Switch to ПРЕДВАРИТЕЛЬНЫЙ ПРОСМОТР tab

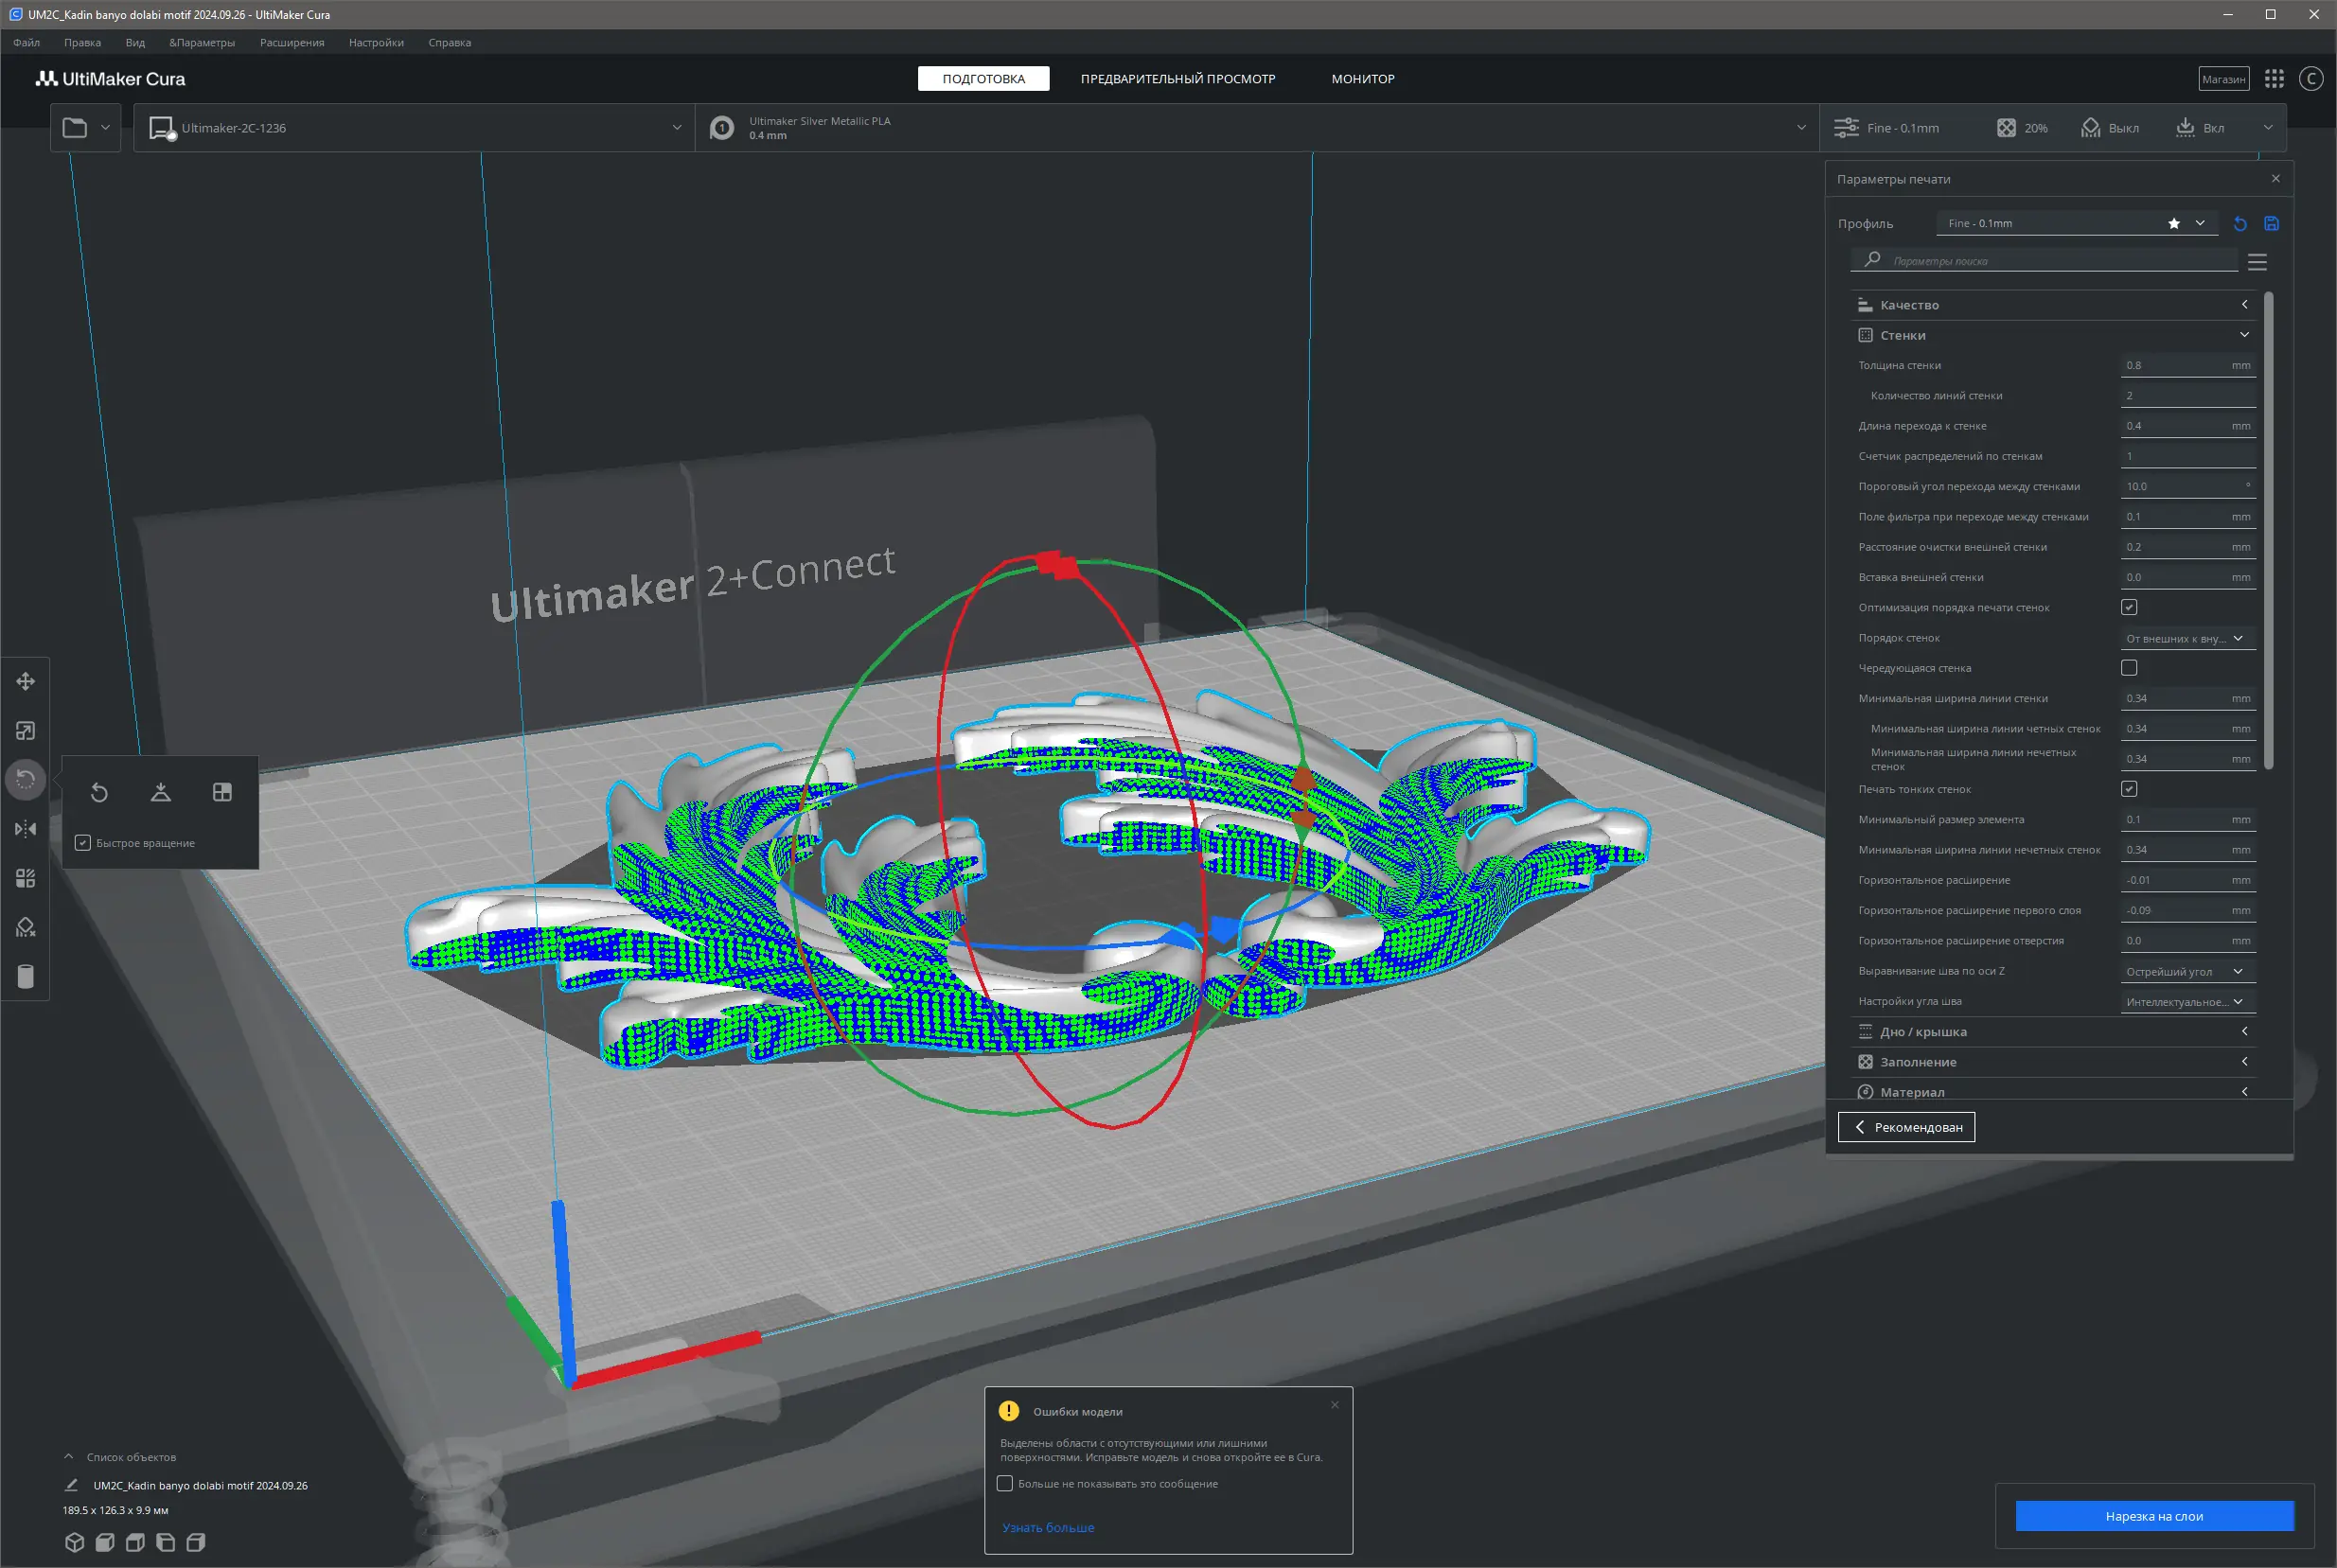click(x=1177, y=79)
